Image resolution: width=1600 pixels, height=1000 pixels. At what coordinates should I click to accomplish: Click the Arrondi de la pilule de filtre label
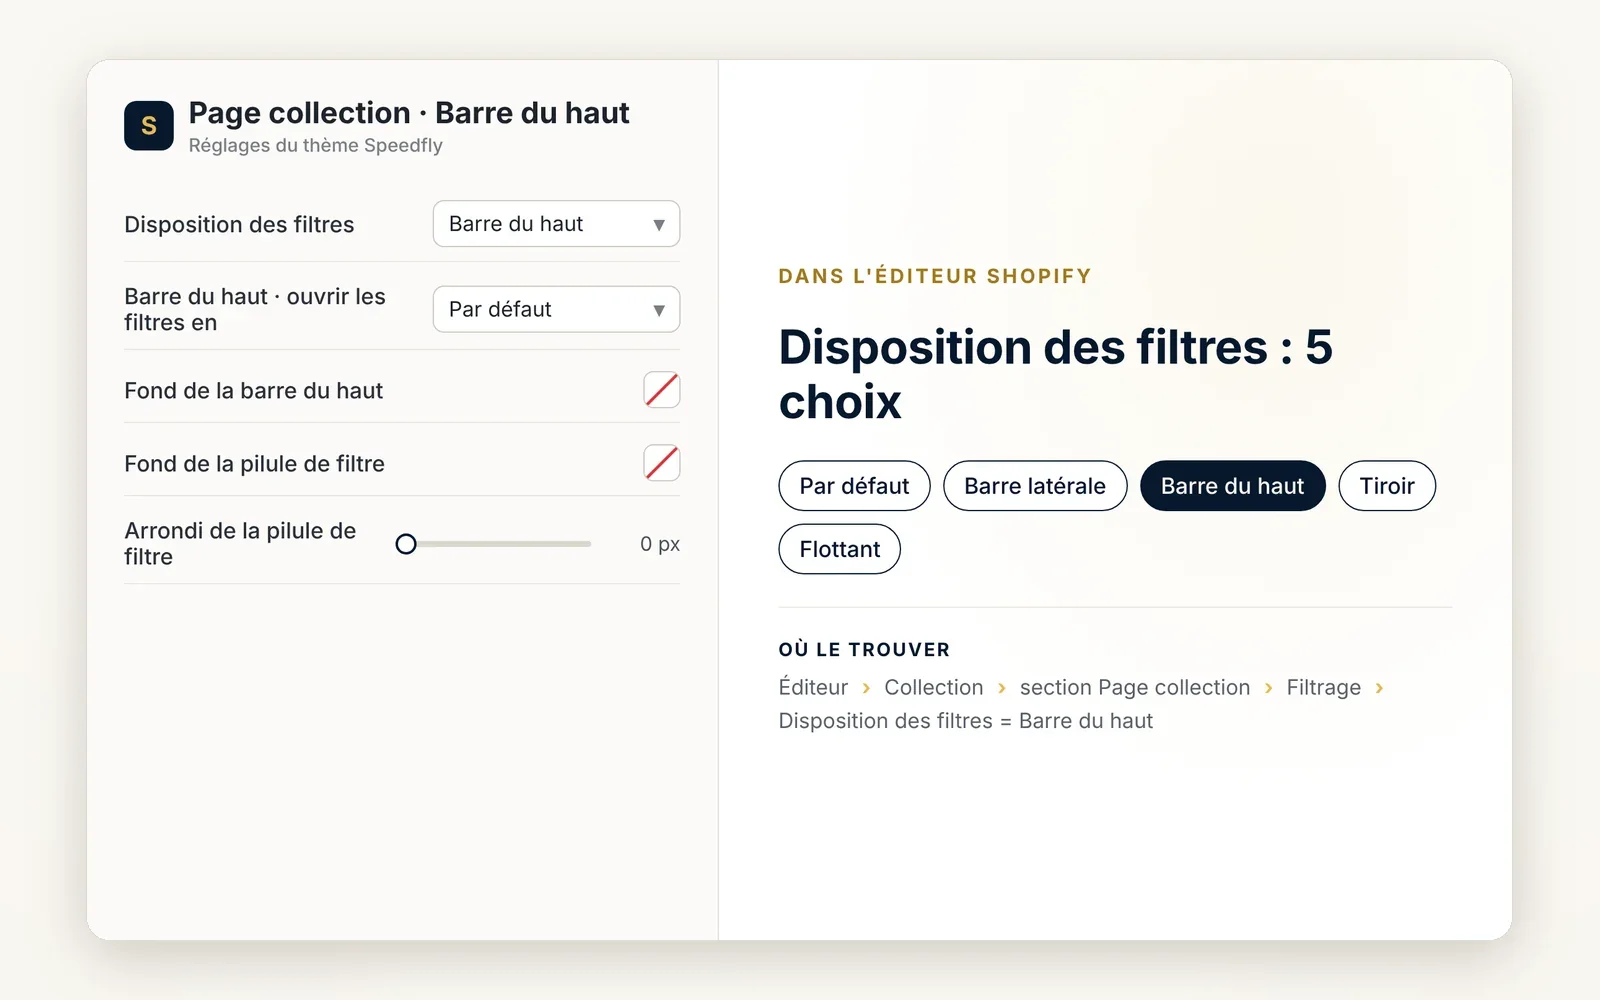240,544
